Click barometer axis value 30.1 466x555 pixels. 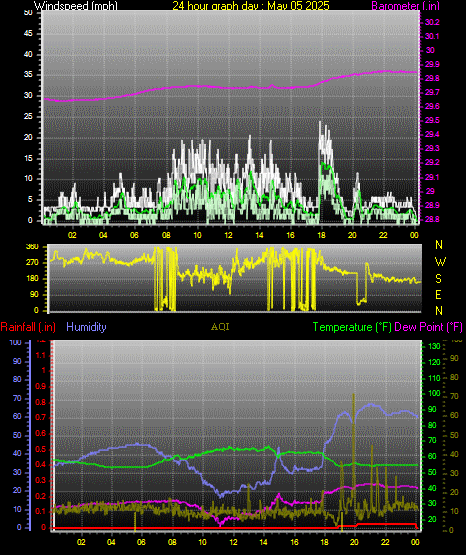(x=432, y=36)
